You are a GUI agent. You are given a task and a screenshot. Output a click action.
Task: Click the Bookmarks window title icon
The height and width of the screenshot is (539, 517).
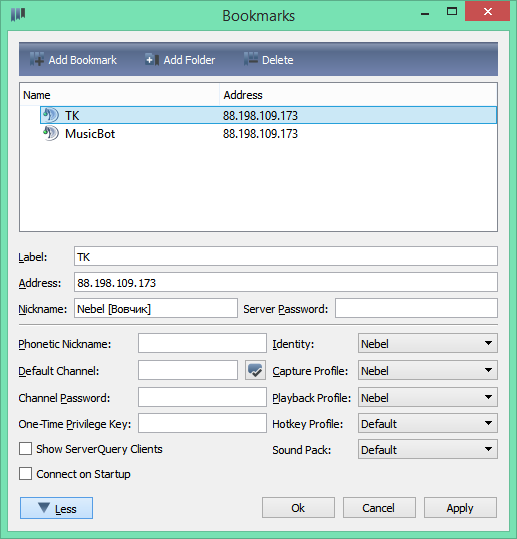tap(18, 14)
